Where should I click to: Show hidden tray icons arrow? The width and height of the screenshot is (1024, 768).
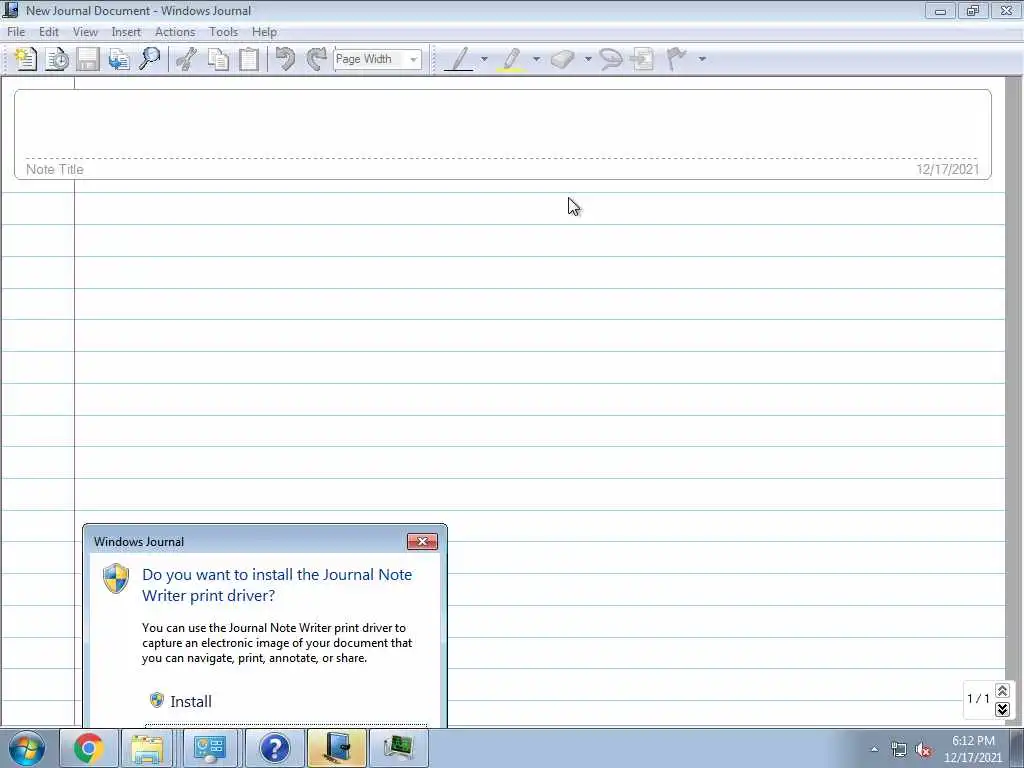(x=874, y=749)
